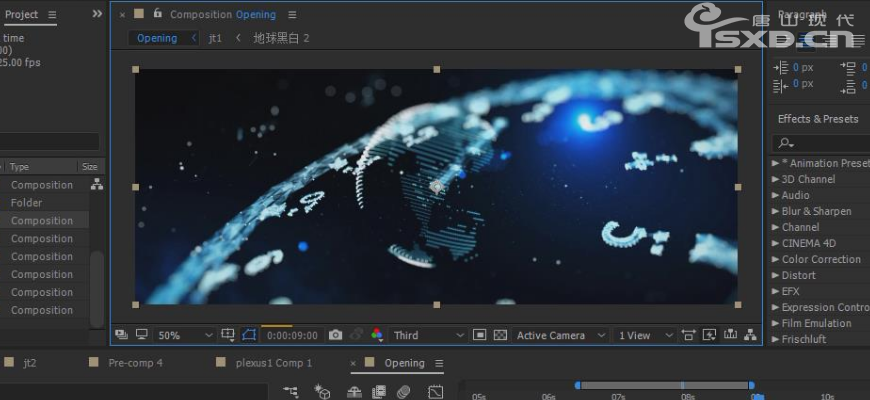Click Opening timeline tab color label
The image size is (870, 400).
370,362
